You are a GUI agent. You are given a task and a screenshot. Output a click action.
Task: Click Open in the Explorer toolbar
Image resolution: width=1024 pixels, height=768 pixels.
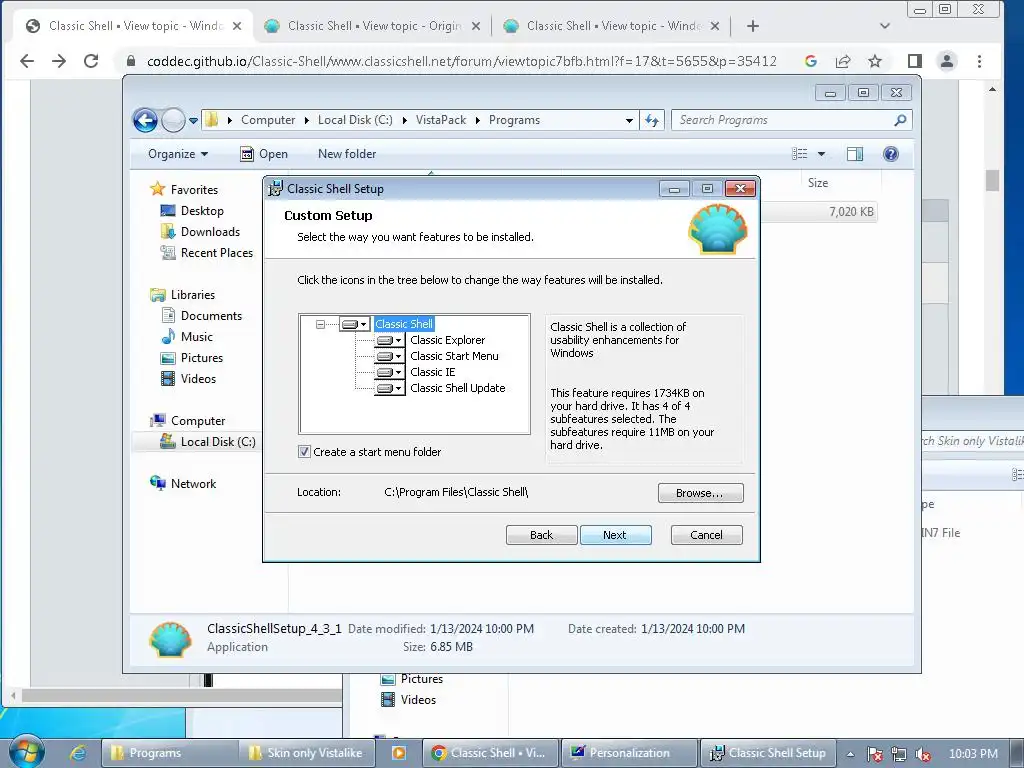[x=264, y=154]
